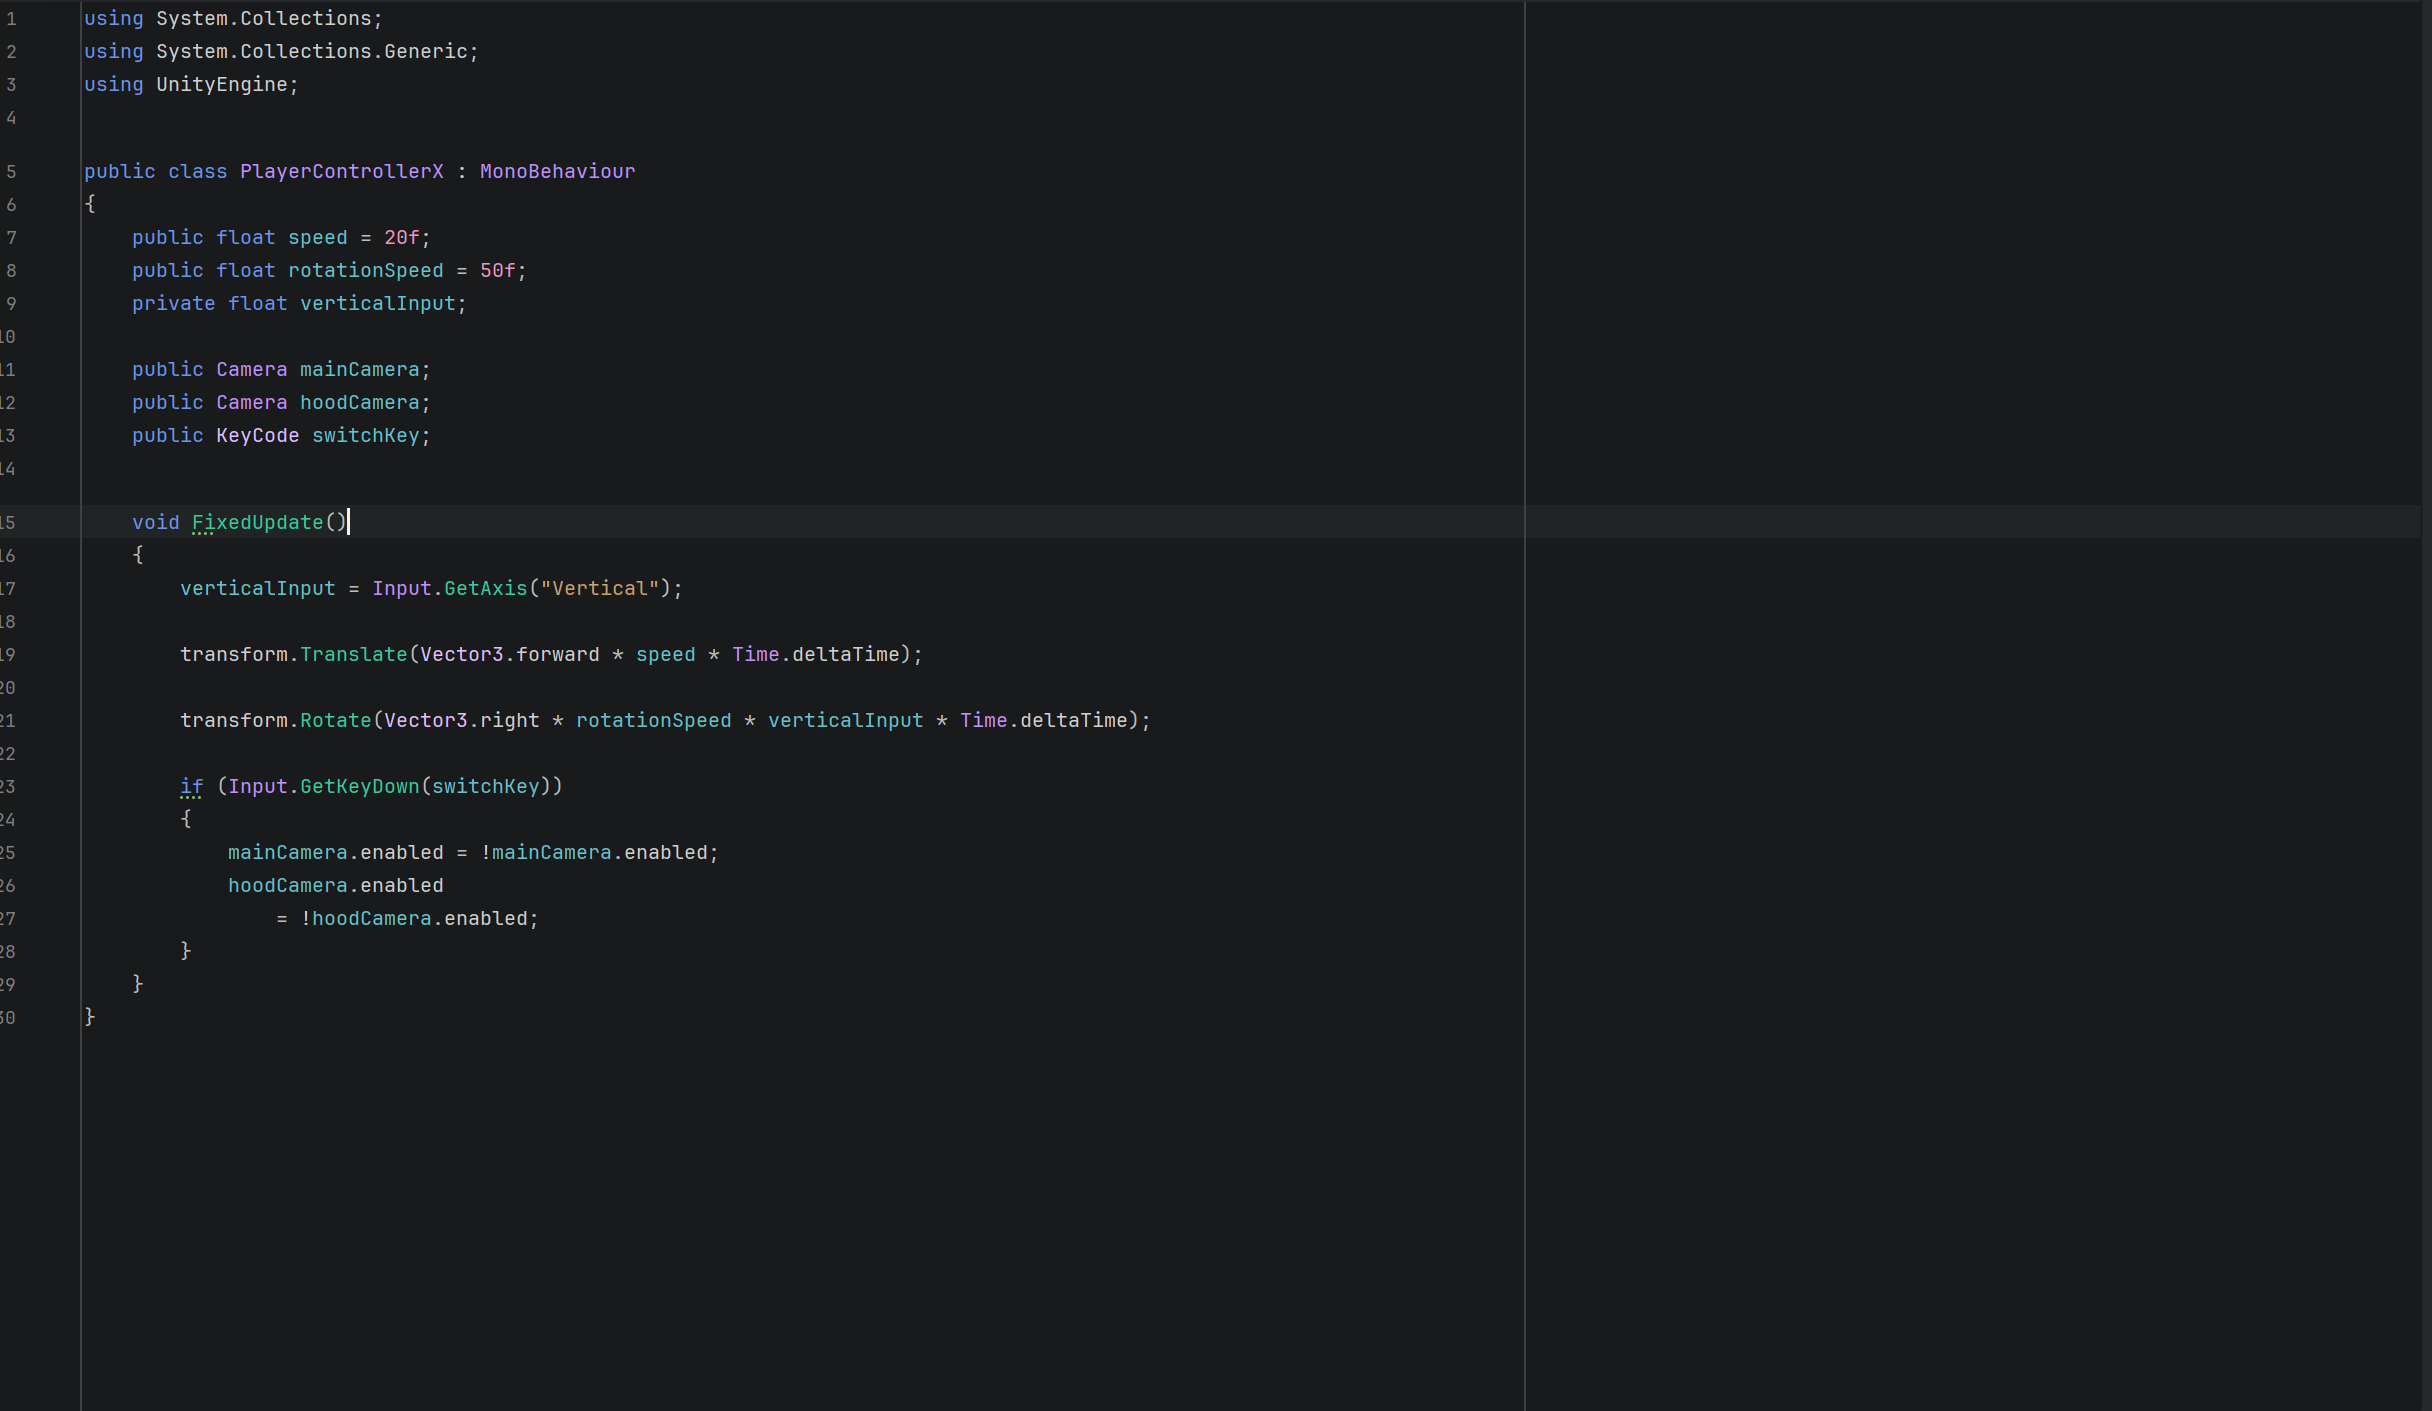Image resolution: width=2432 pixels, height=1411 pixels.
Task: Click the final closing brace of class
Action: (x=90, y=1016)
